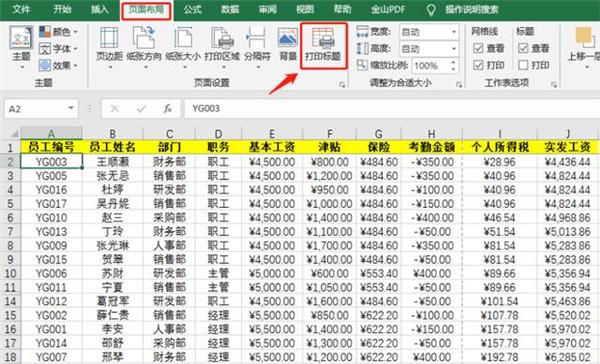This screenshot has height=364, width=600.
Task: Switch to the 金山PDF tab
Action: click(388, 9)
